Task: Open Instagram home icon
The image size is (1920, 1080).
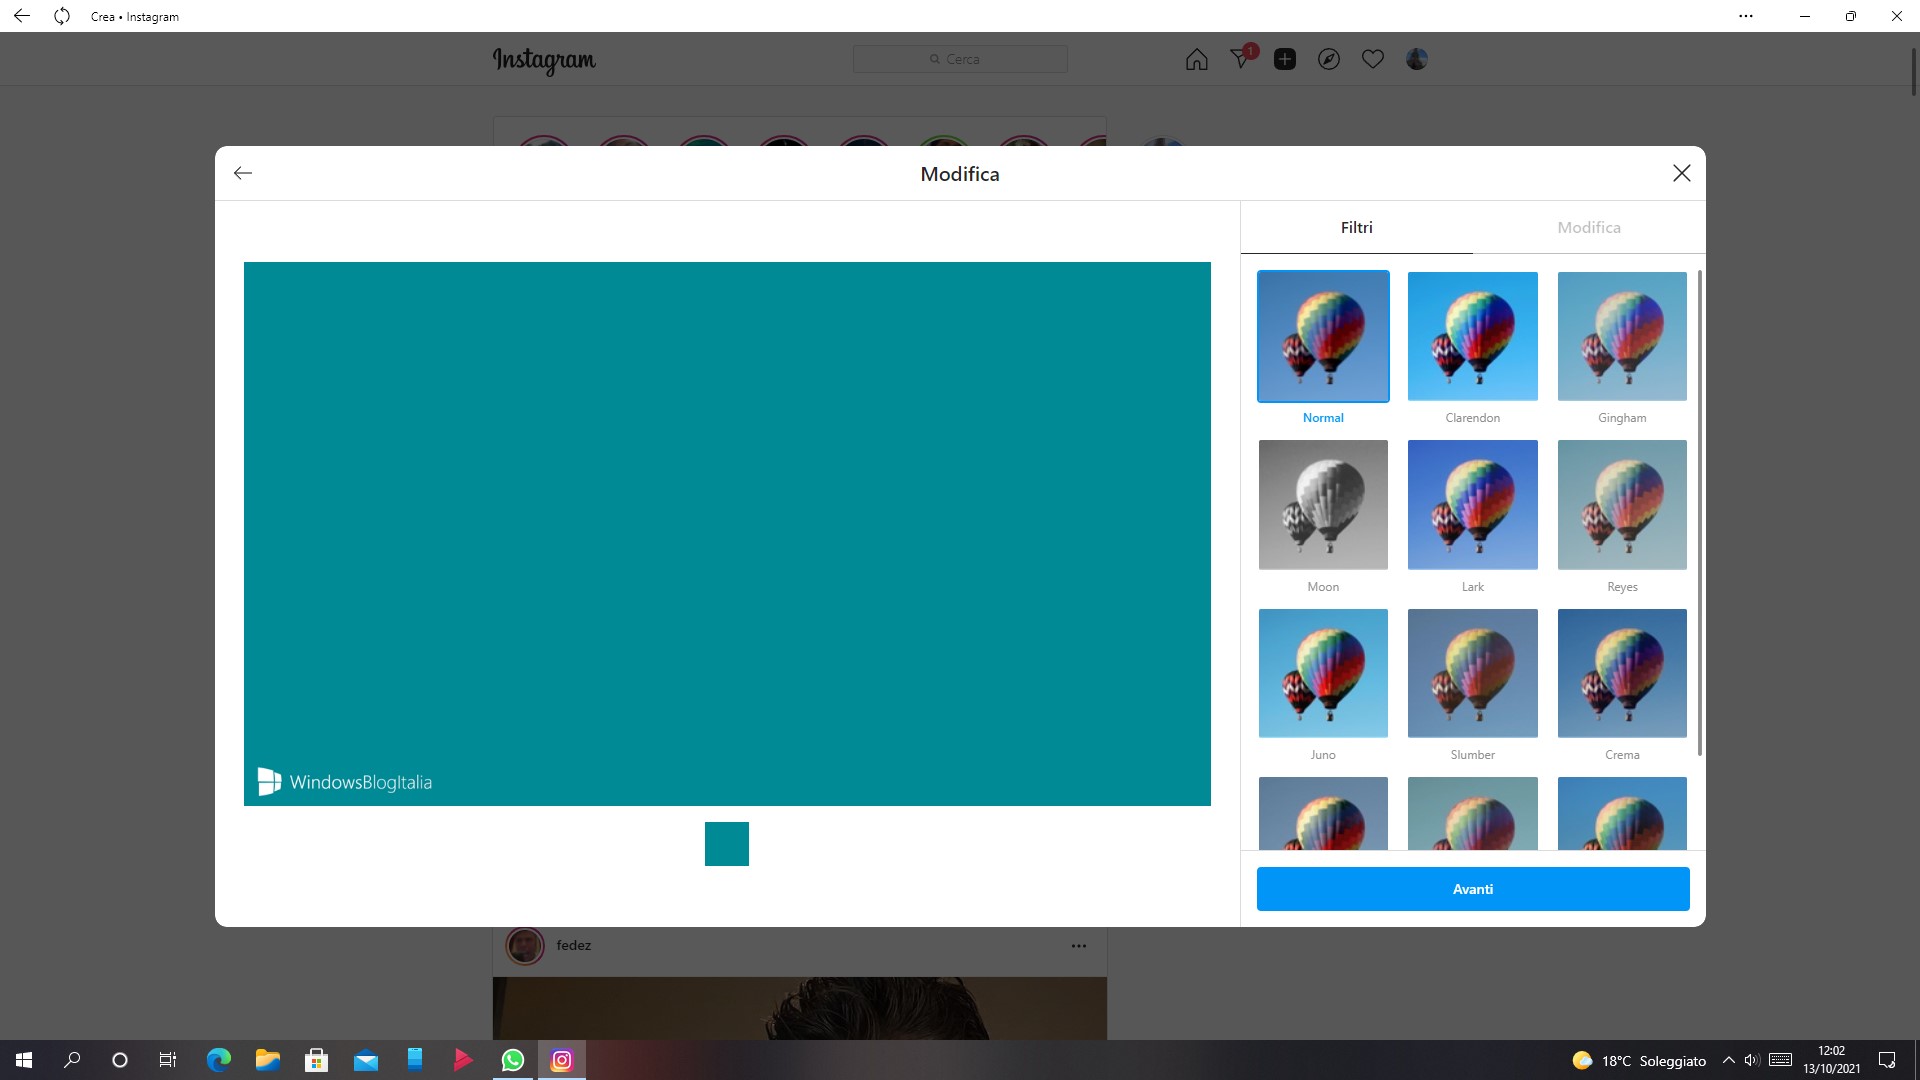Action: [1196, 59]
